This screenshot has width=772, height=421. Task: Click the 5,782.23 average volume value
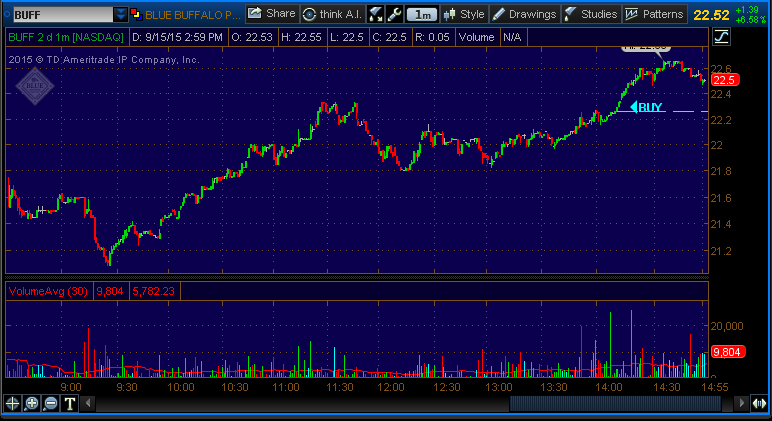[x=154, y=291]
